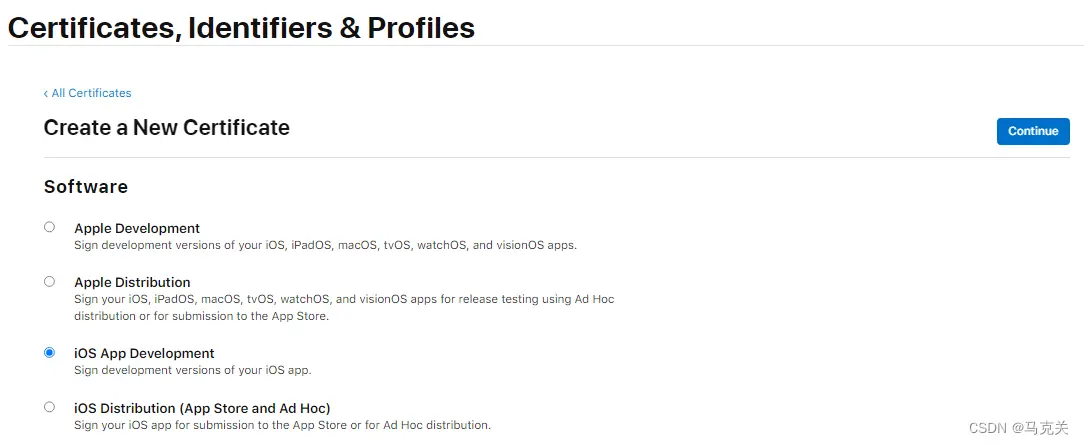
Task: Click the 'development versions of your iOS app' text
Action: [193, 370]
